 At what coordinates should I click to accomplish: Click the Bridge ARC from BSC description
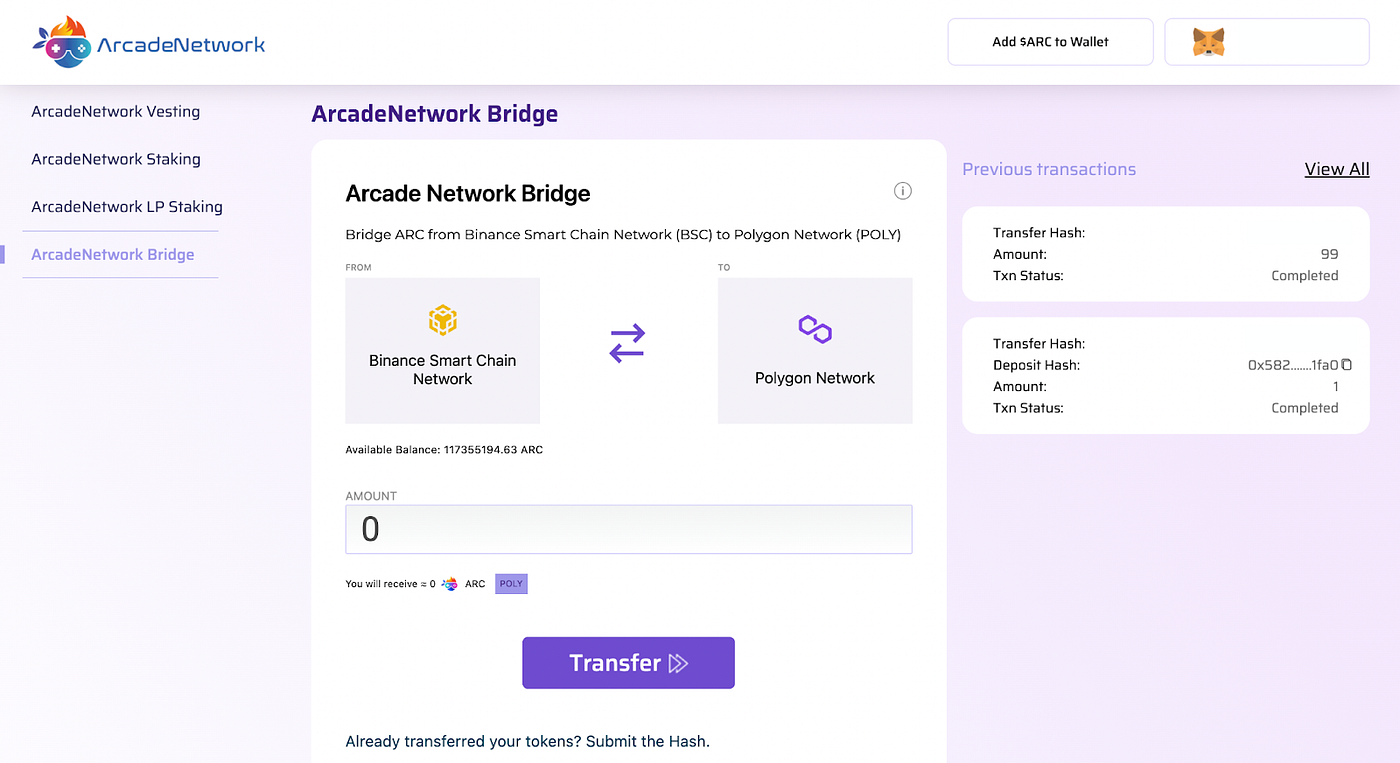[623, 235]
